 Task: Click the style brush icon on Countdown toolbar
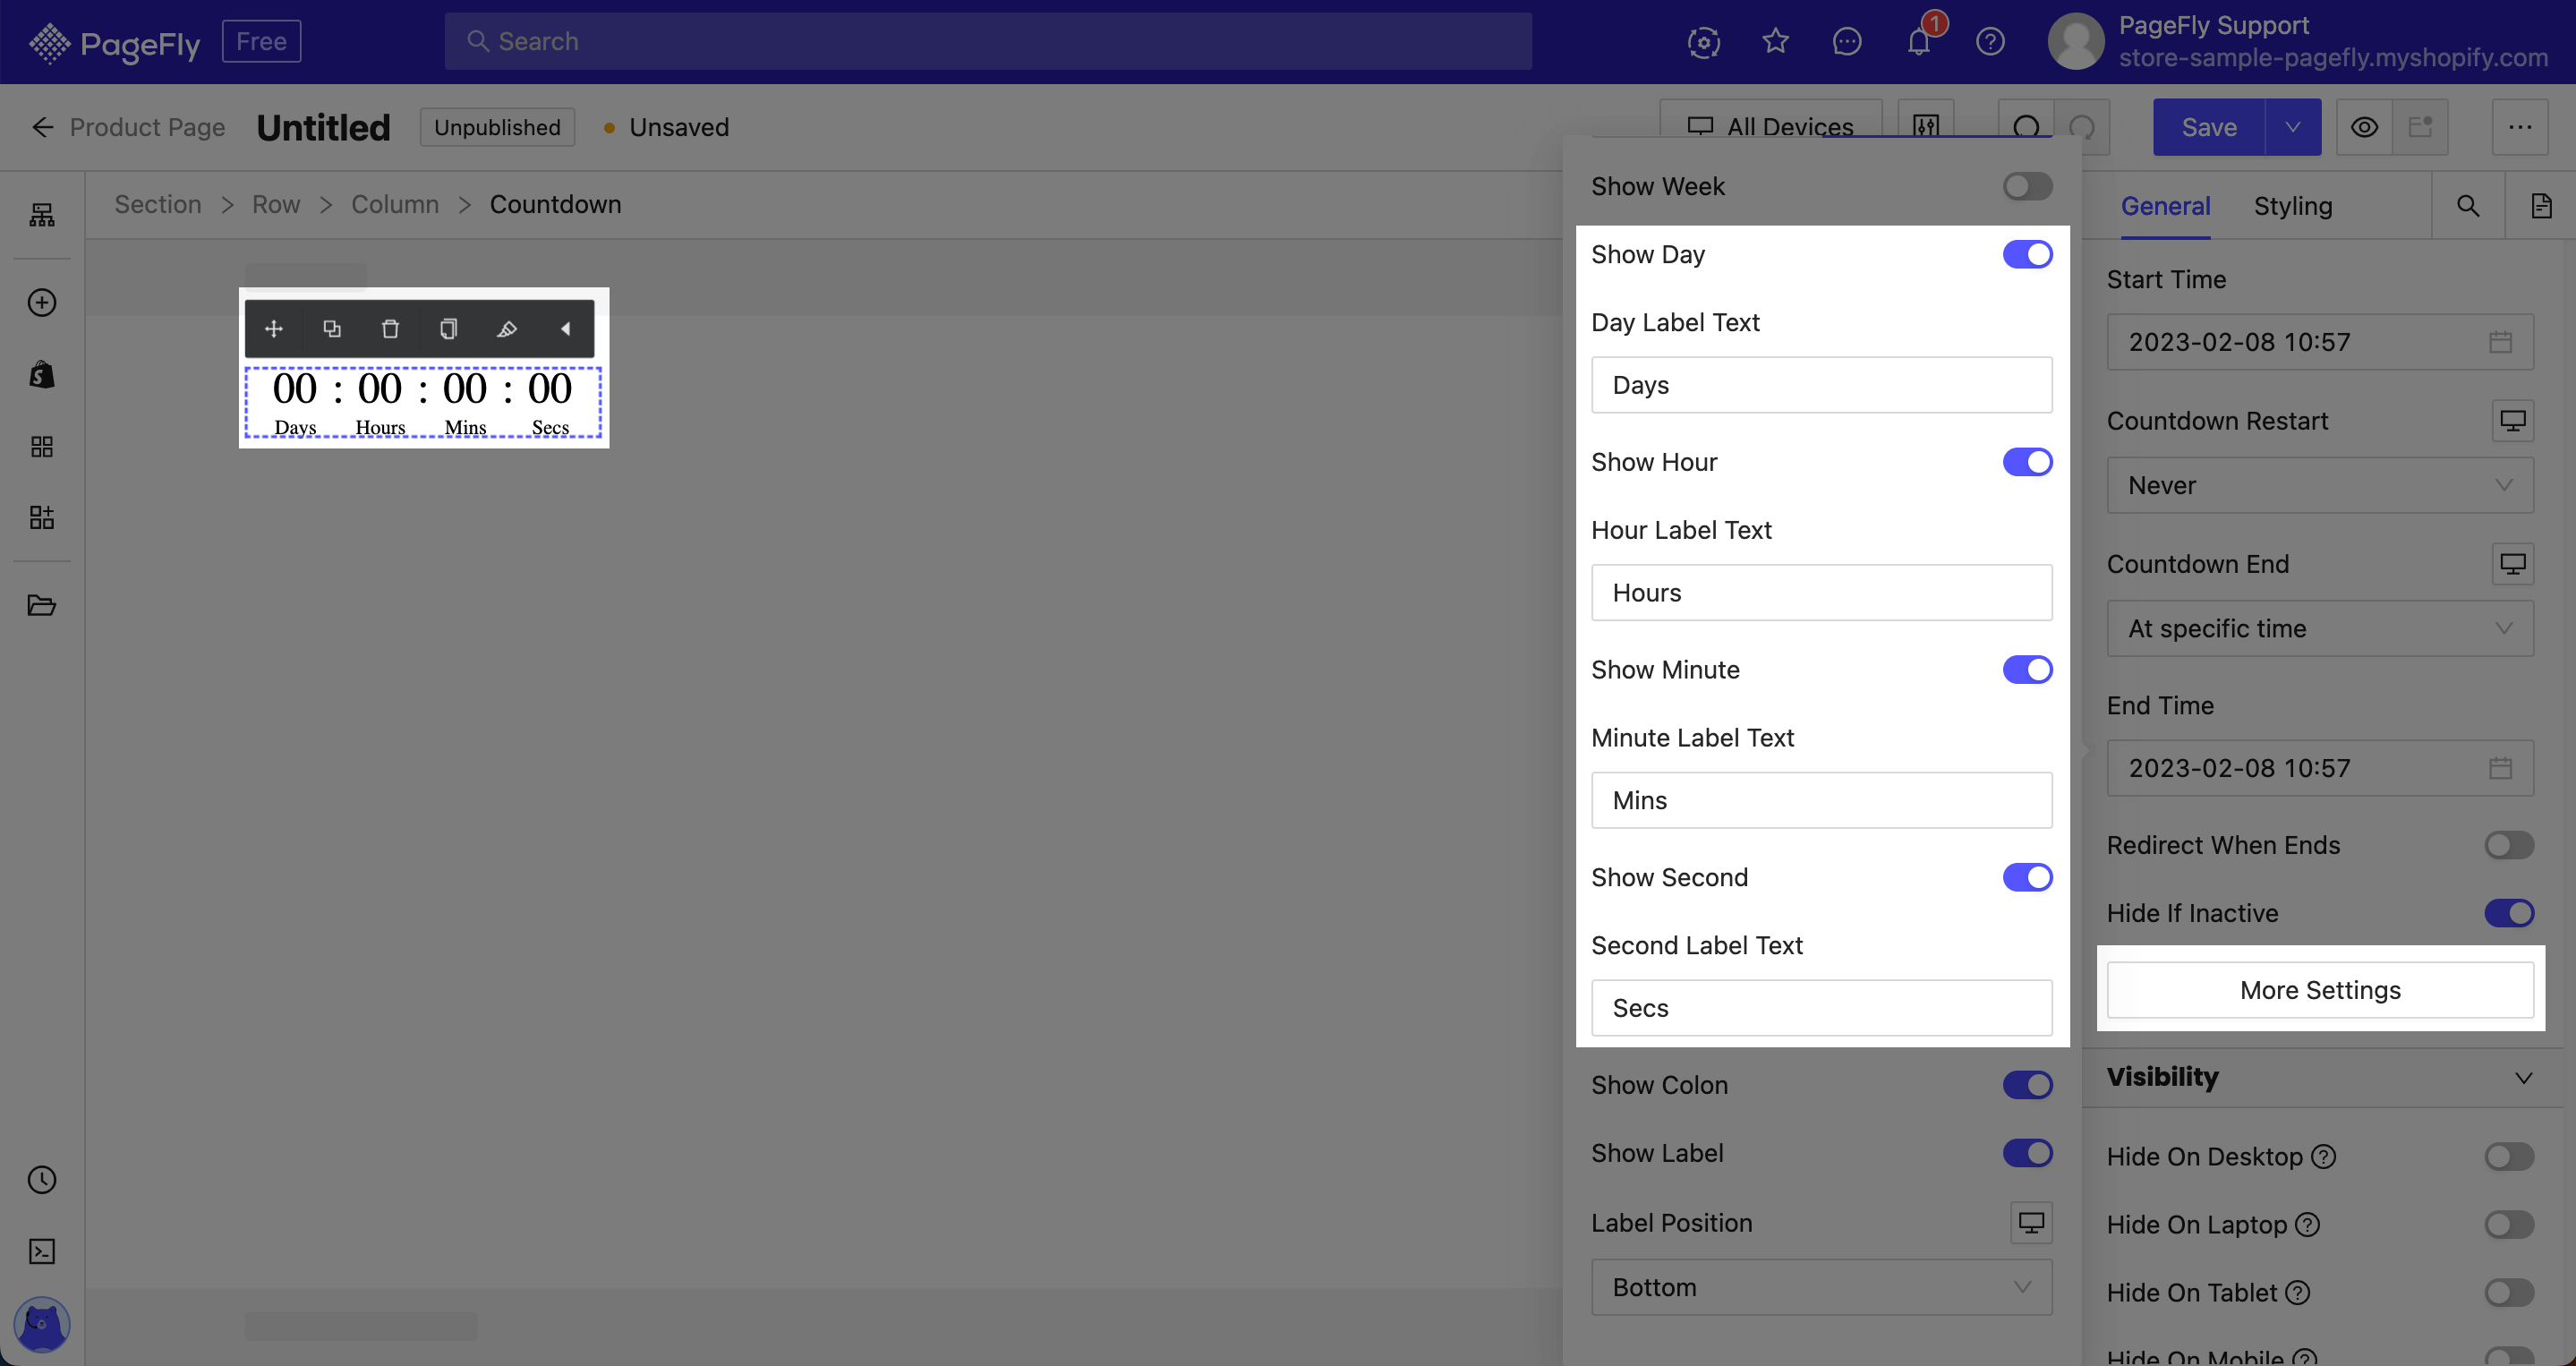(507, 329)
